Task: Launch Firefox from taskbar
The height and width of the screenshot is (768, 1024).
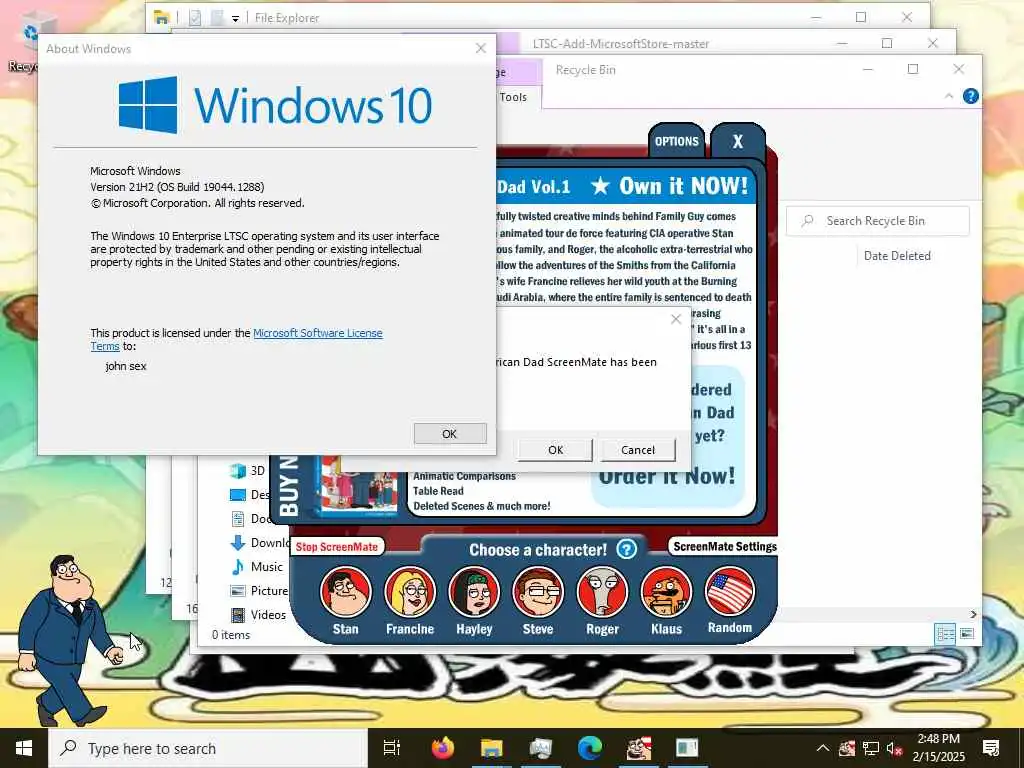Action: [x=443, y=748]
